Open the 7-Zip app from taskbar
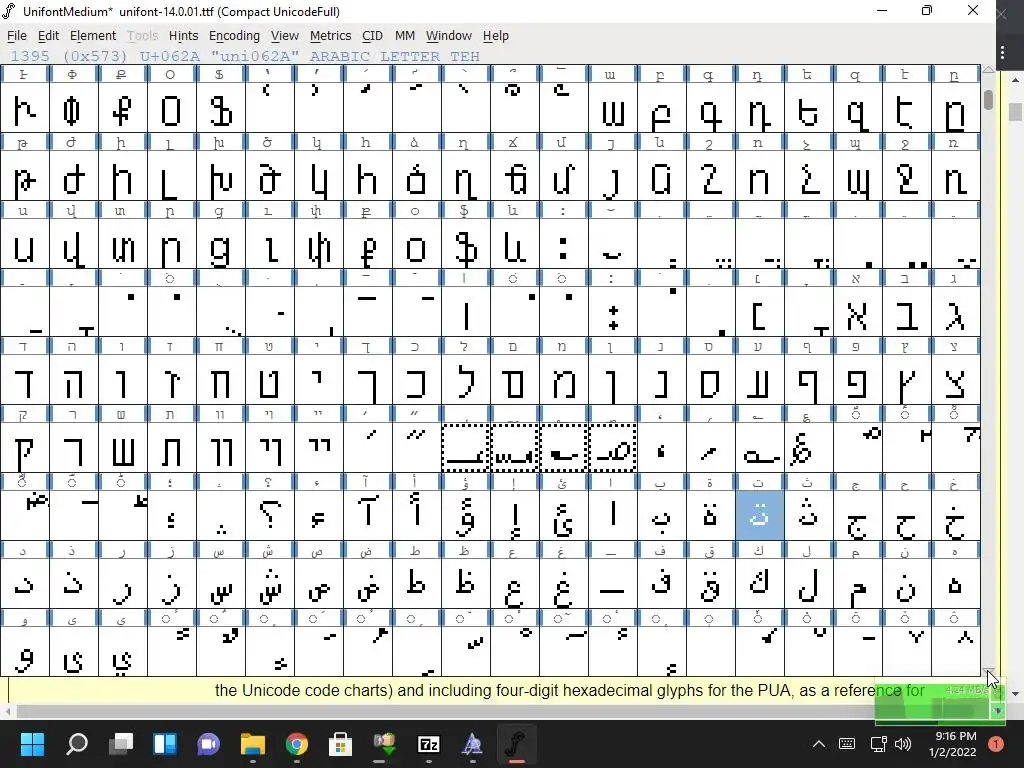 (428, 744)
